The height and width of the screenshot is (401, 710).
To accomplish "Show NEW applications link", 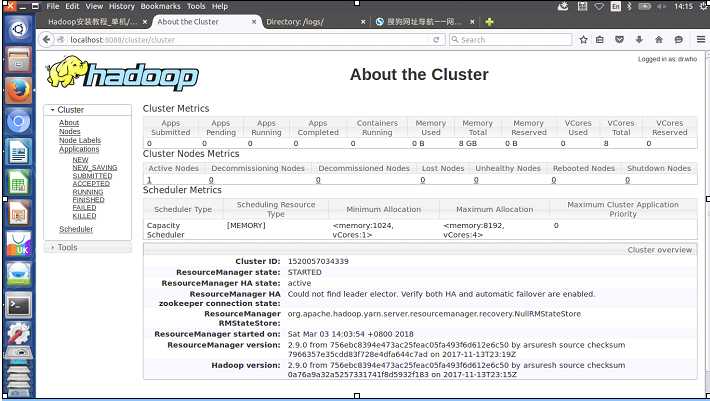I will pyautogui.click(x=80, y=160).
